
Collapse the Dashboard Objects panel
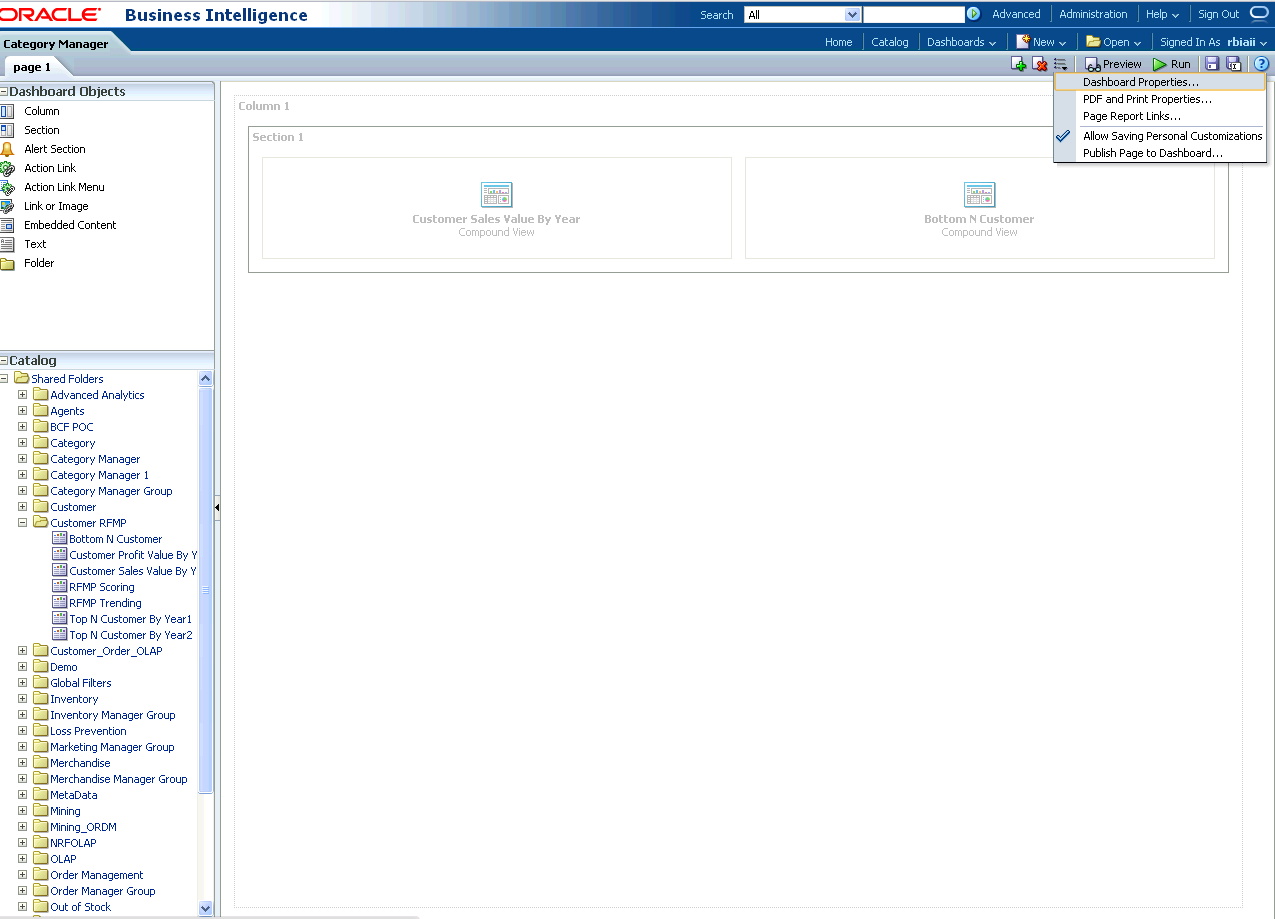click(4, 92)
